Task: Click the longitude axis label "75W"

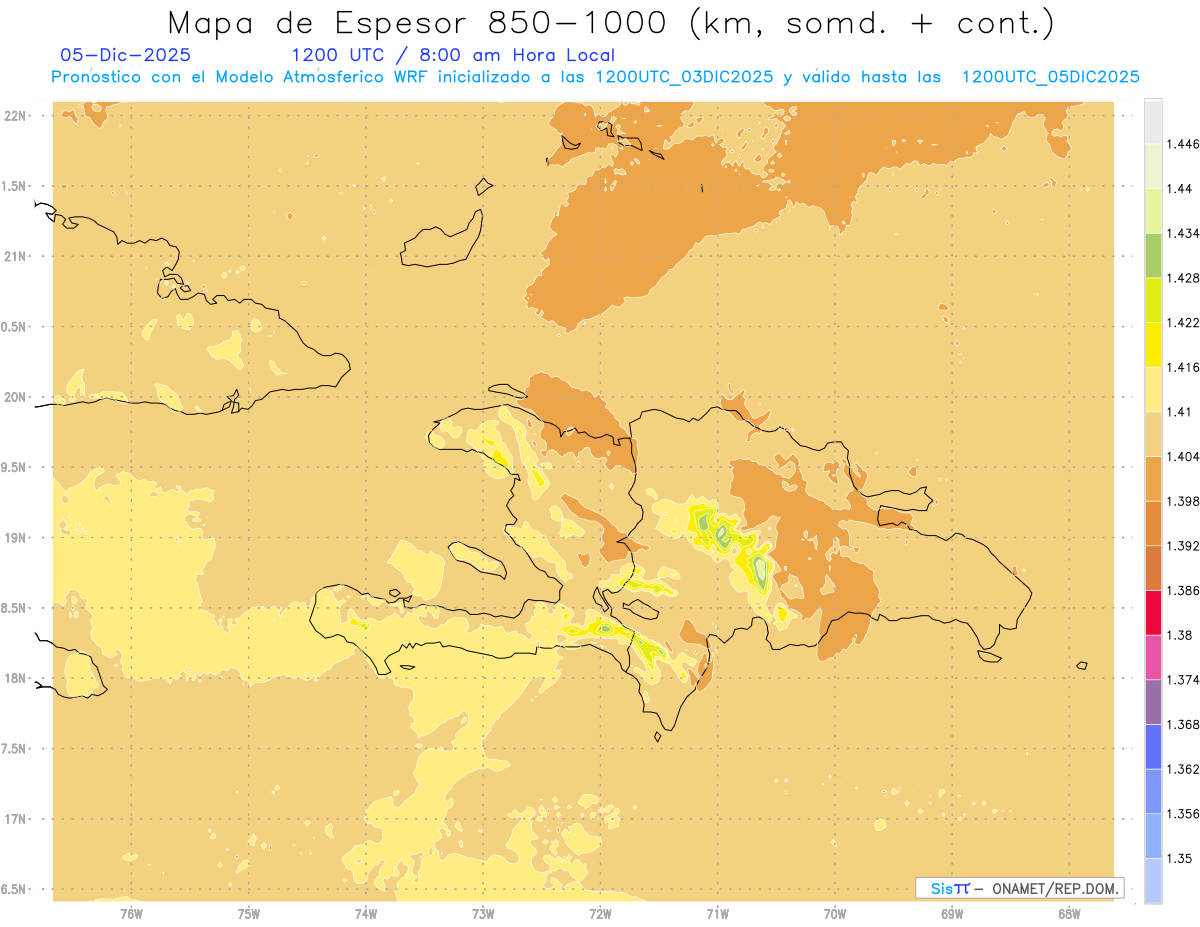Action: coord(248,913)
